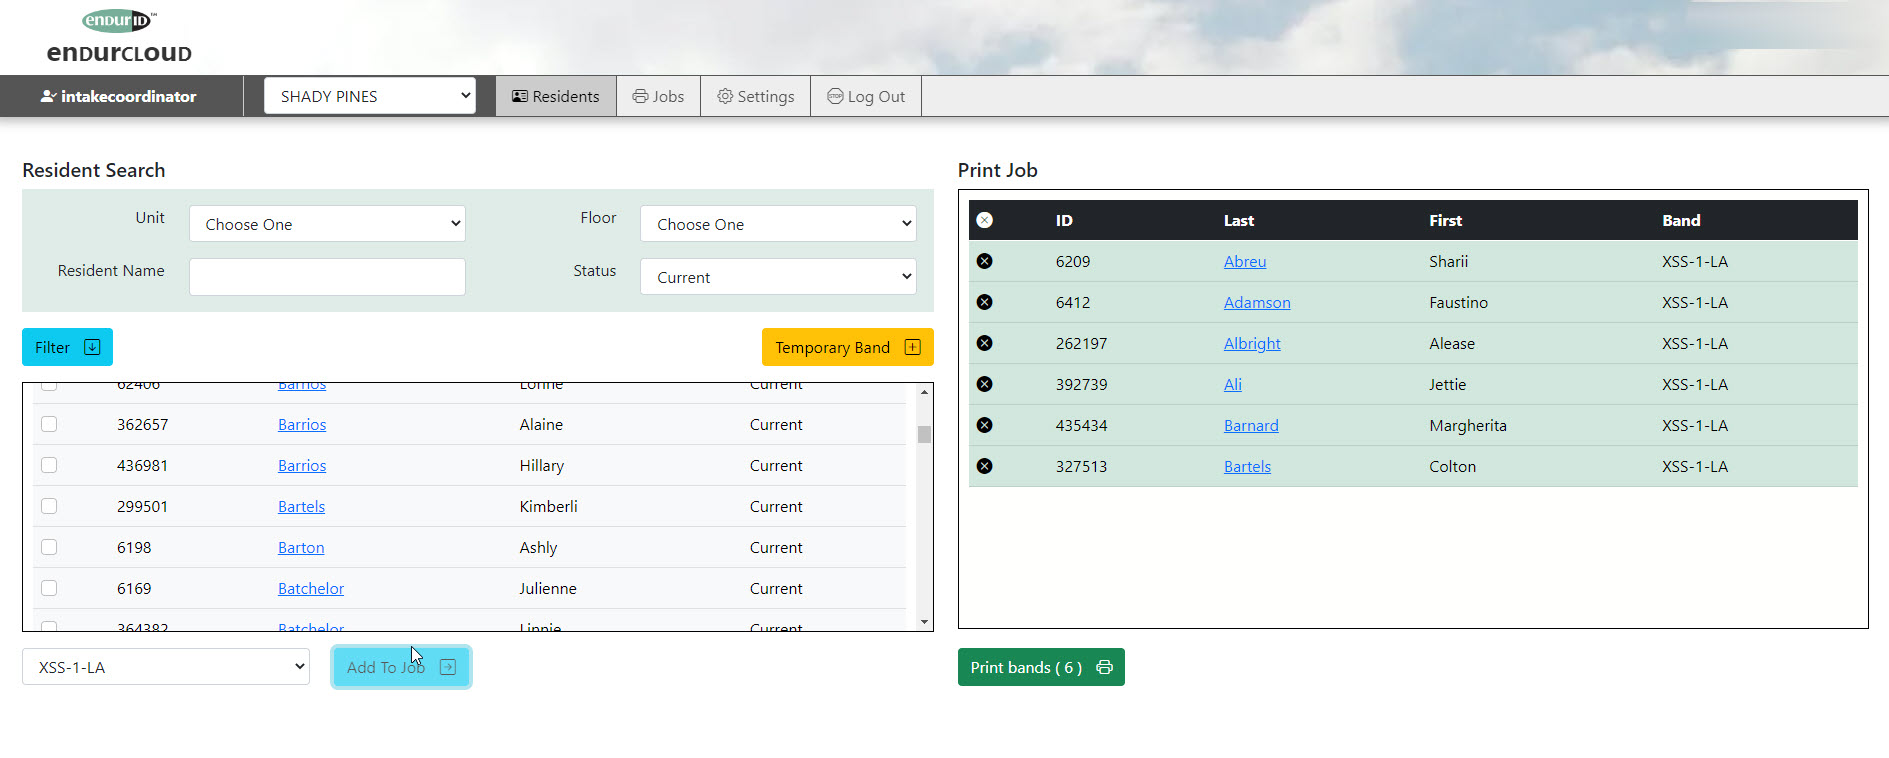The width and height of the screenshot is (1889, 758).
Task: Select Kimberli Bartels checkbox
Action: click(x=49, y=506)
